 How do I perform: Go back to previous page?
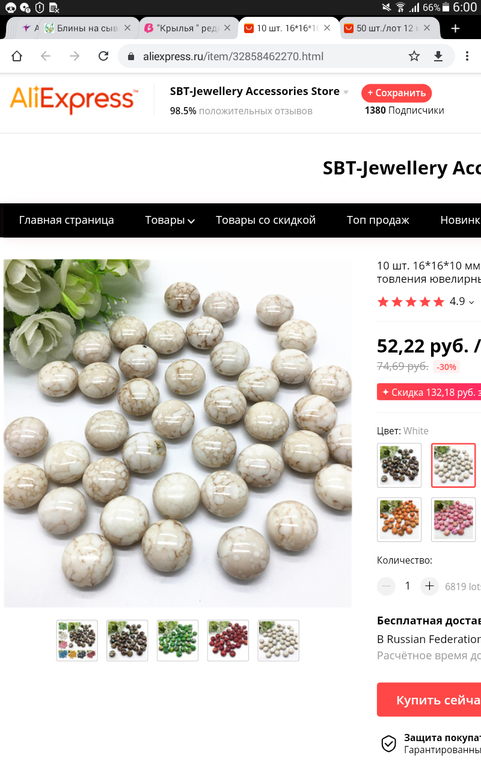point(46,56)
